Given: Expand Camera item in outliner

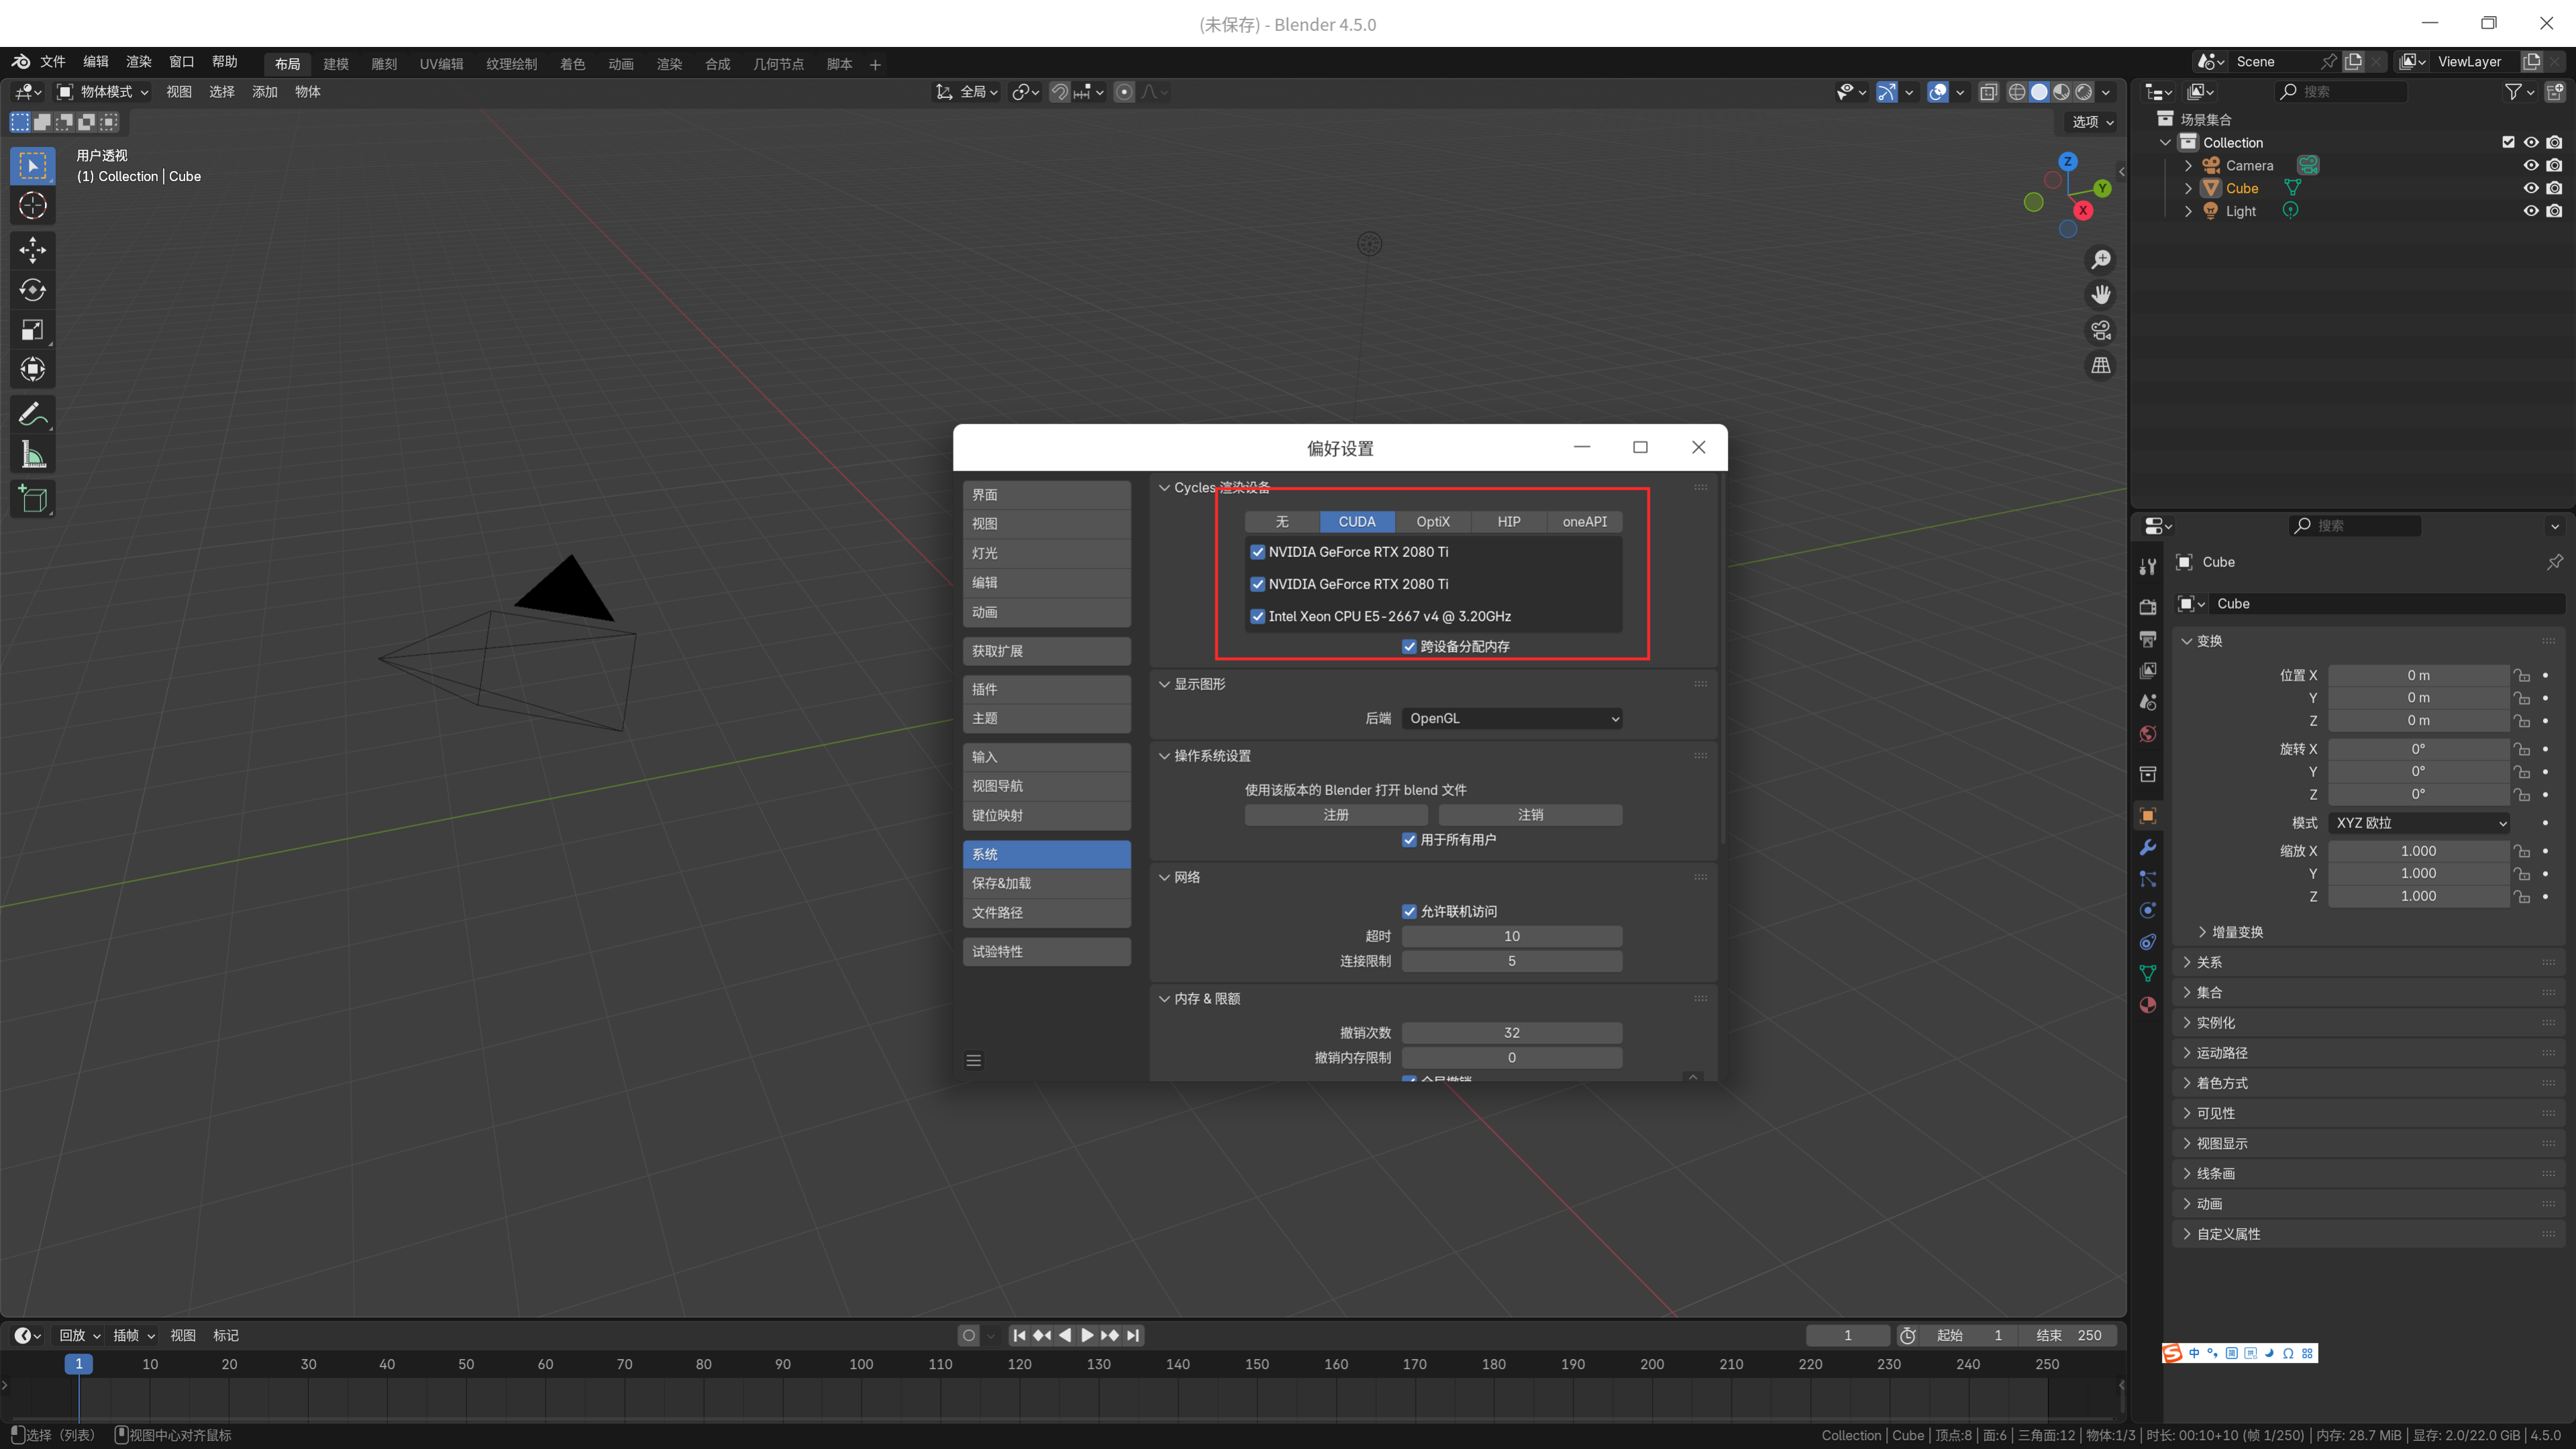Looking at the screenshot, I should pyautogui.click(x=2188, y=166).
